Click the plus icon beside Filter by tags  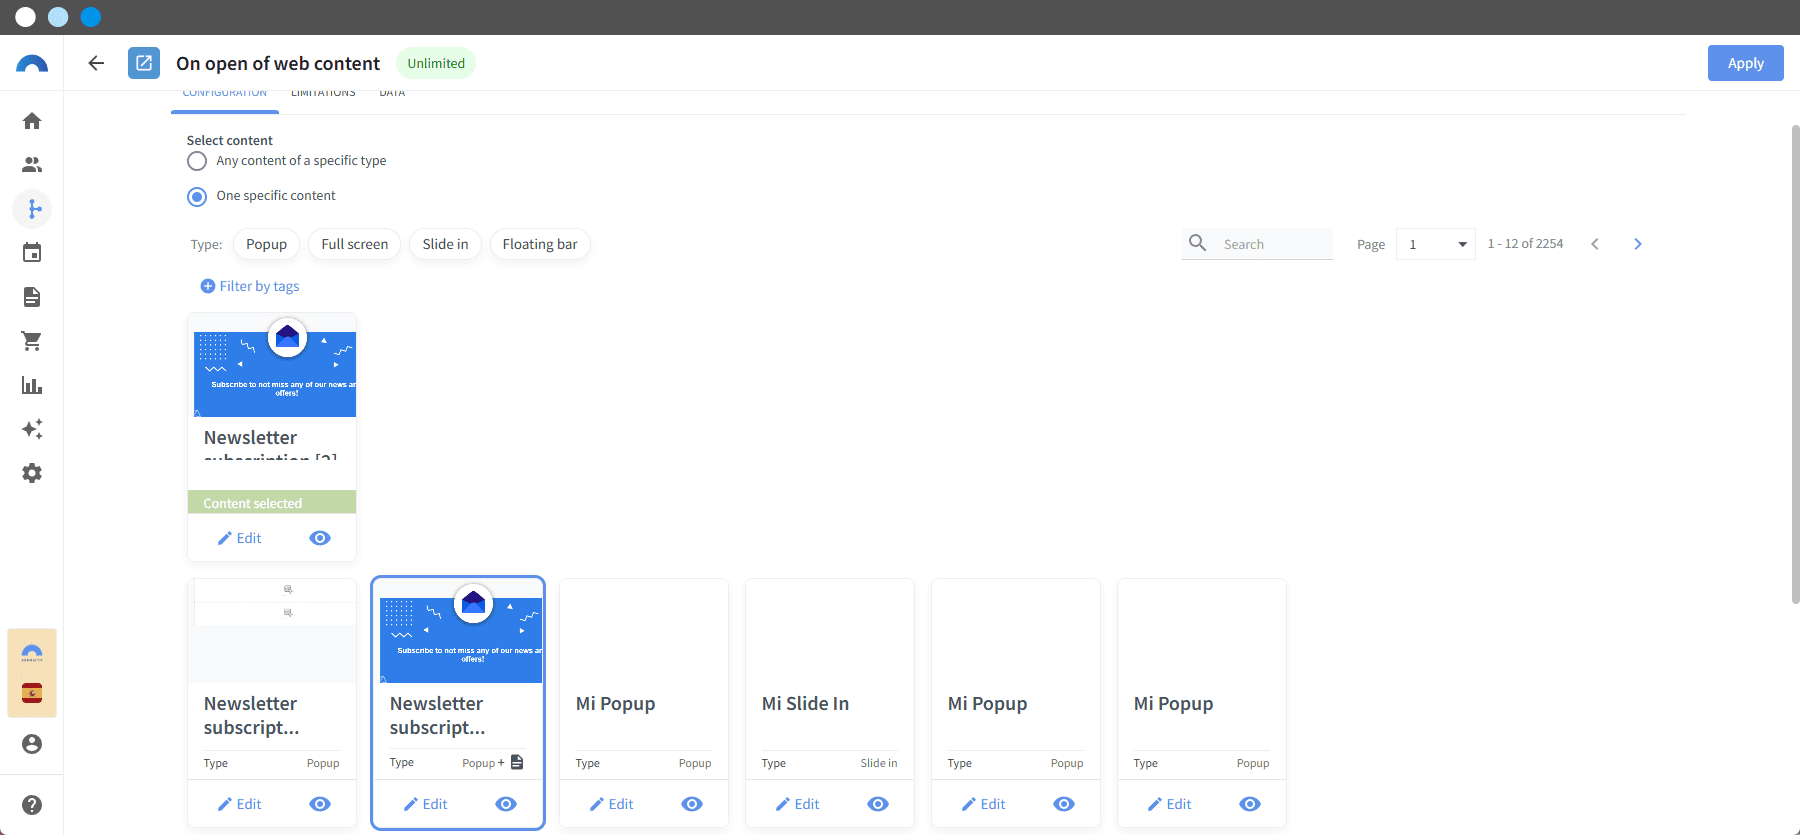208,286
